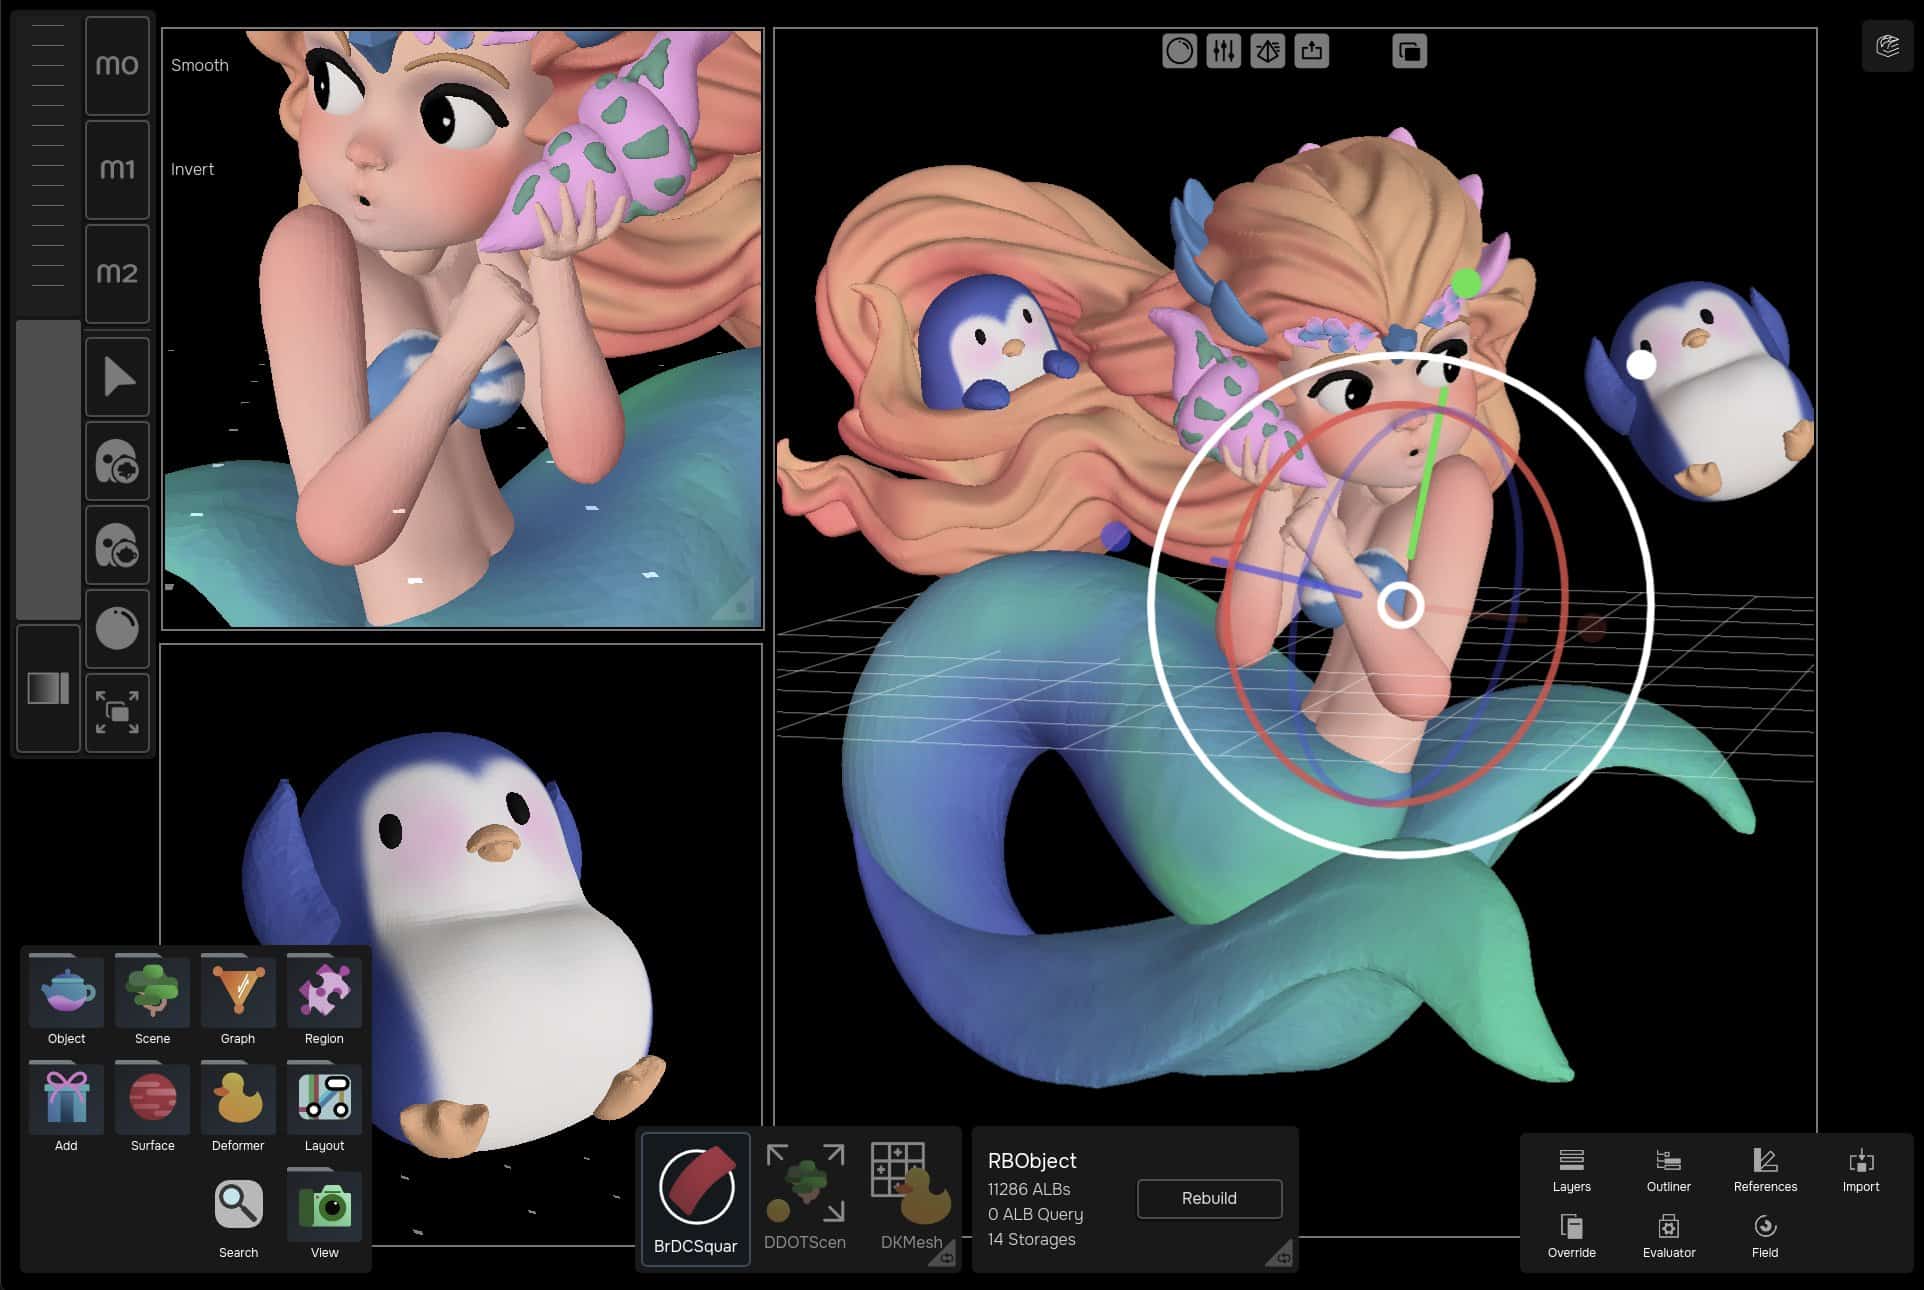
Task: Open the sliders settings icon in viewport toolbar
Action: (1224, 51)
